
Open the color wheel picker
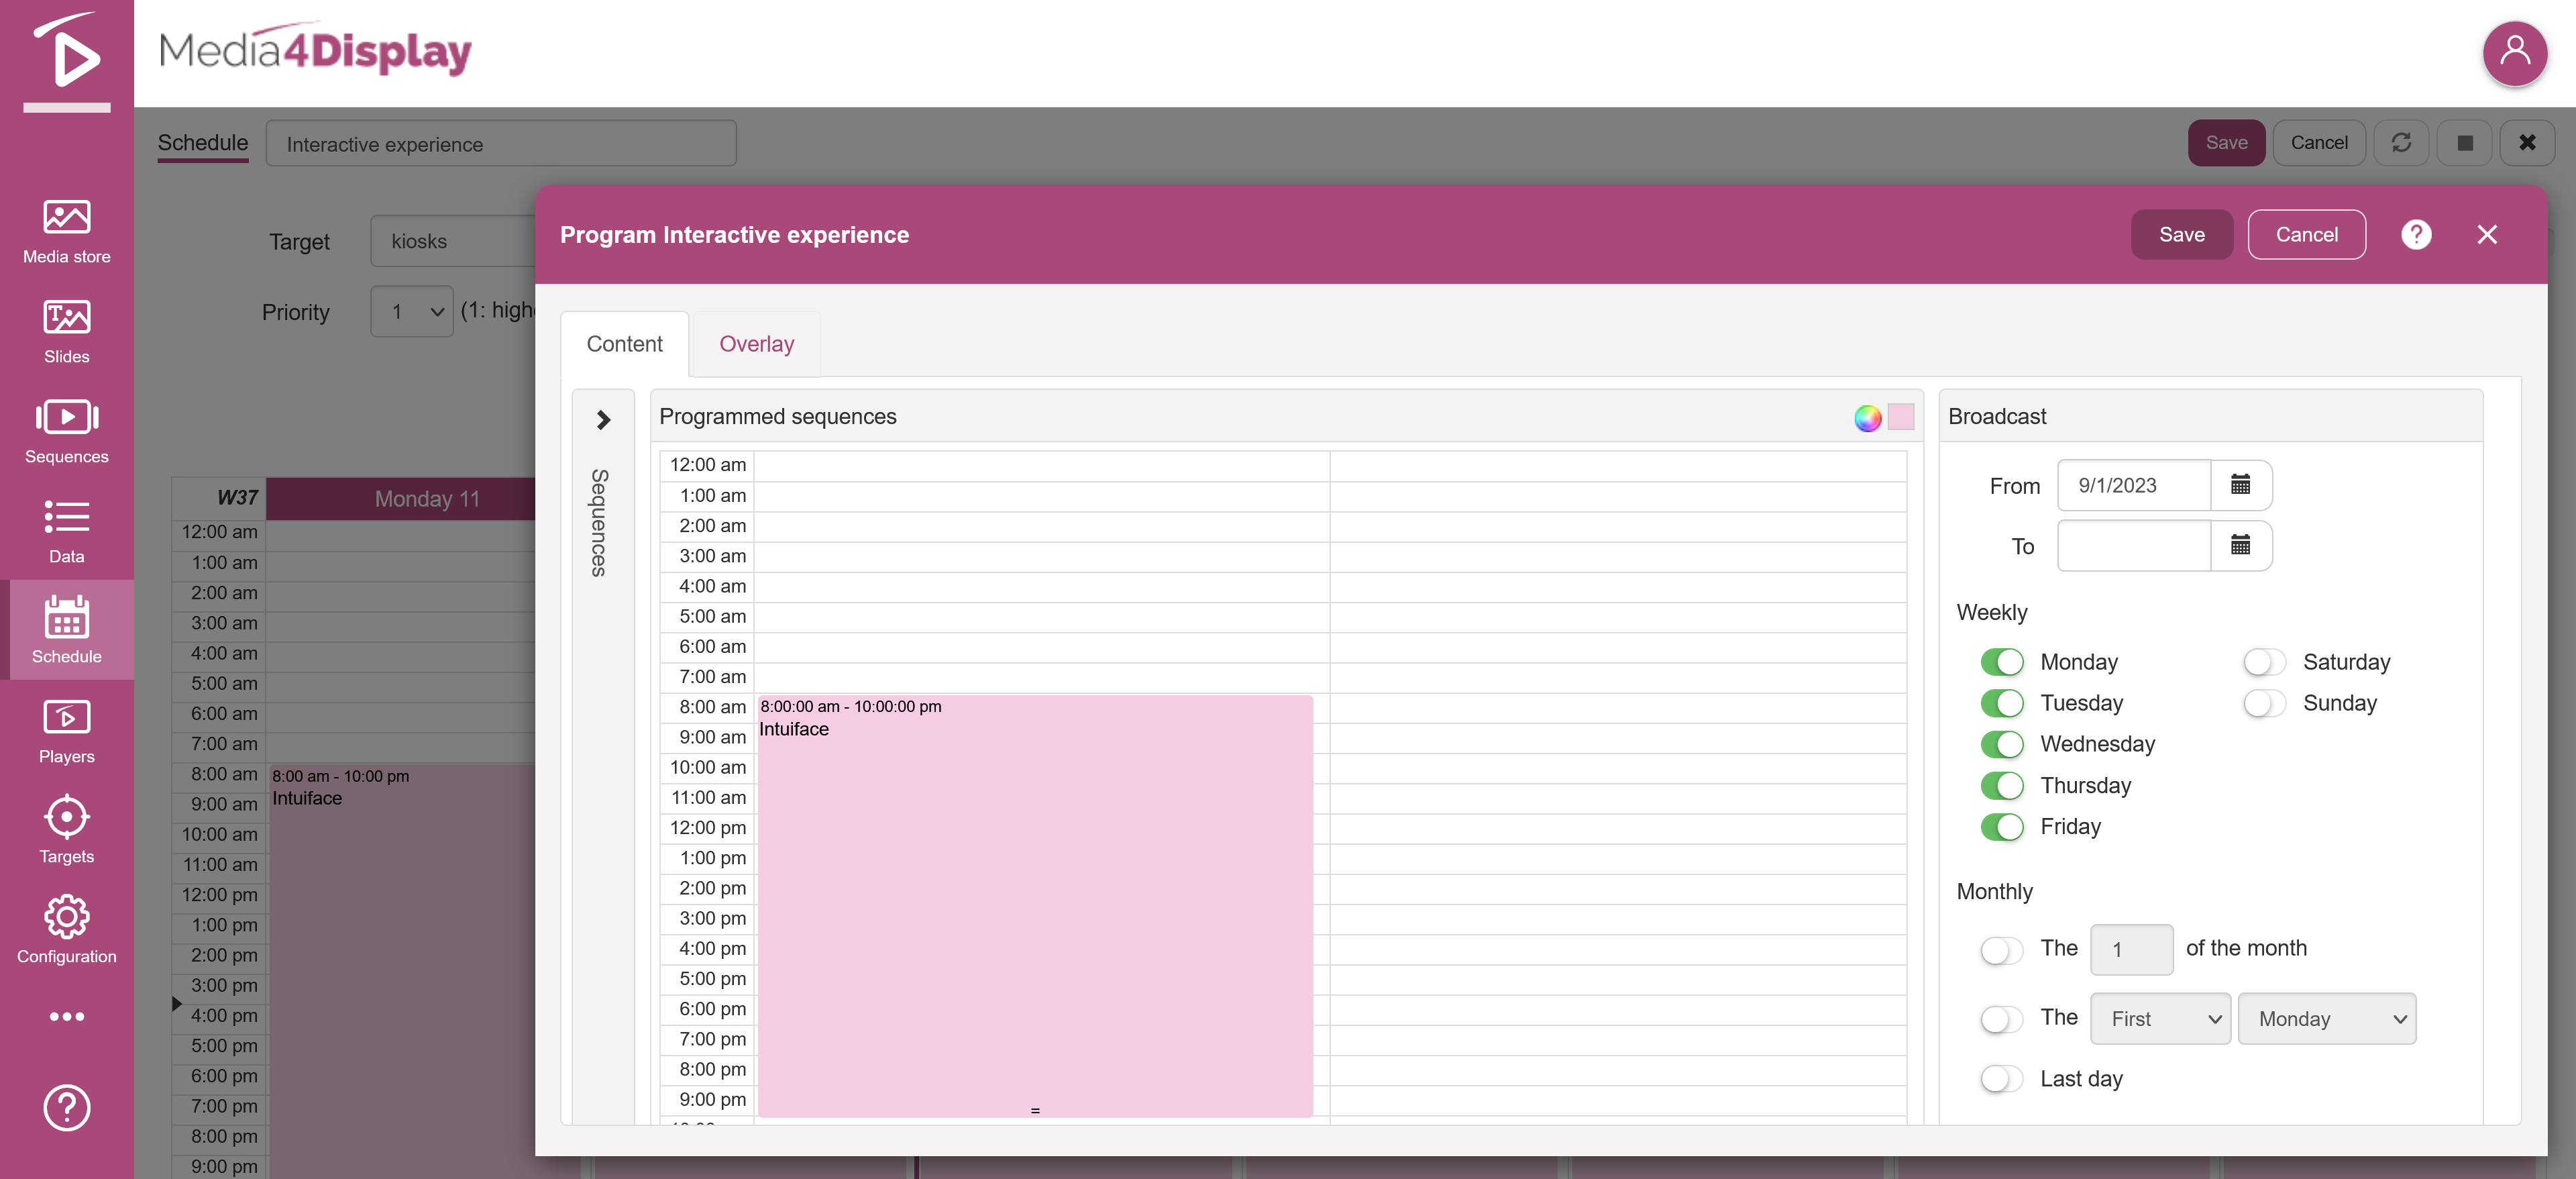pos(1867,417)
